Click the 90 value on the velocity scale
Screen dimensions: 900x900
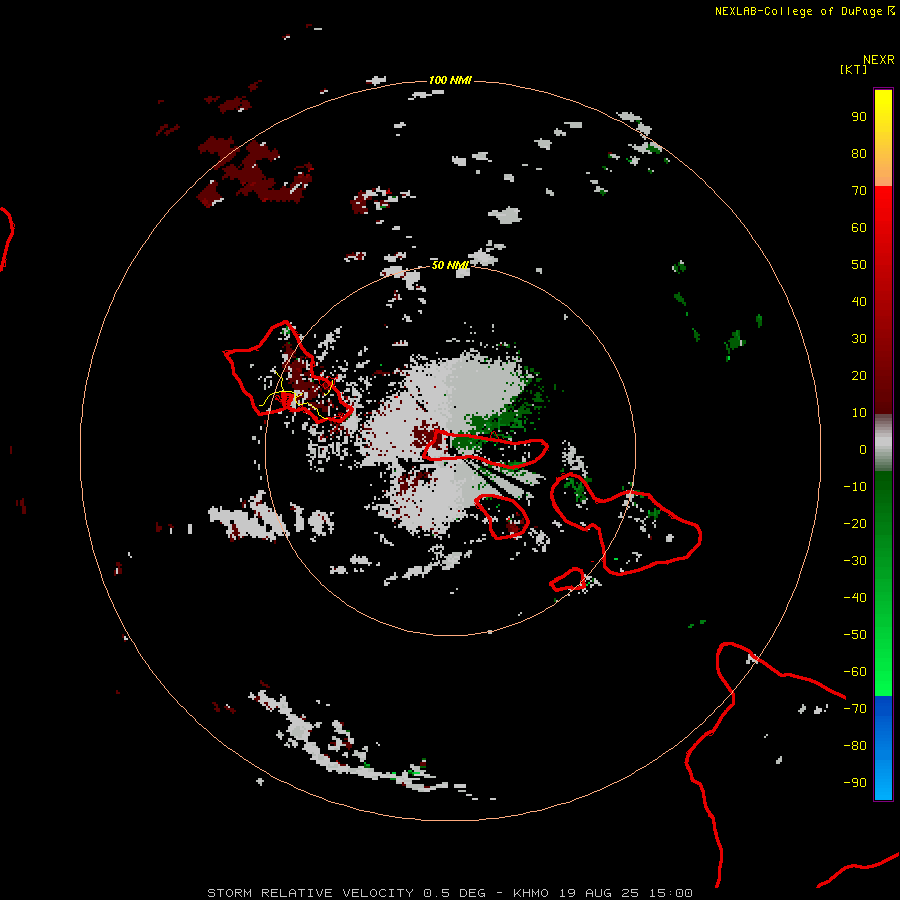pyautogui.click(x=859, y=117)
